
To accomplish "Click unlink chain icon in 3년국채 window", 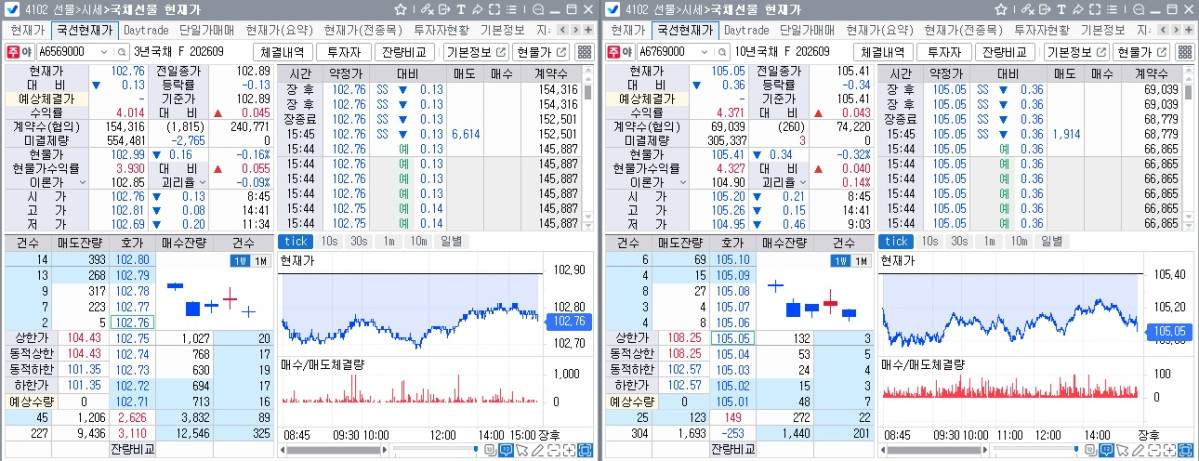I will (427, 10).
